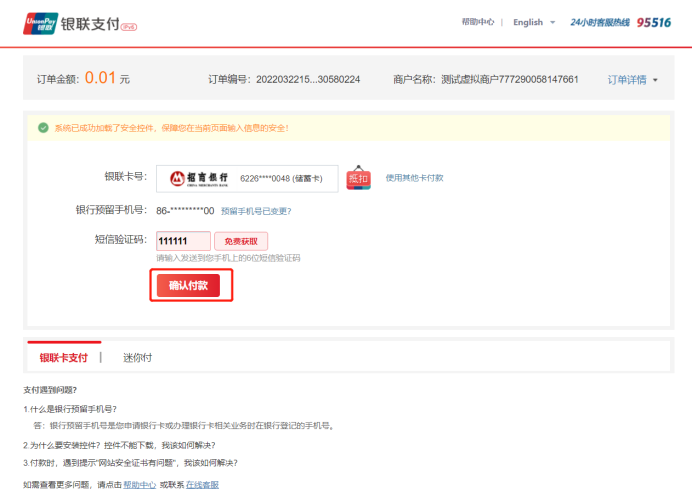Viewport: 692px width, 491px height.
Task: Click the SMS verification code input field
Action: (182, 241)
